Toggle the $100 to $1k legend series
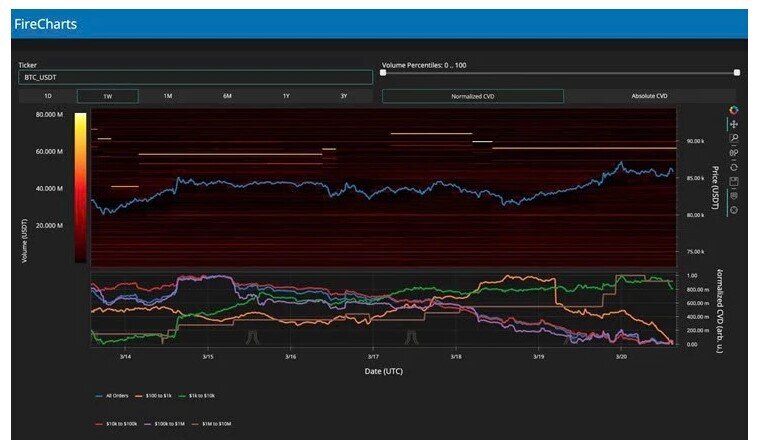Viewport: 757px width, 446px height. point(153,396)
